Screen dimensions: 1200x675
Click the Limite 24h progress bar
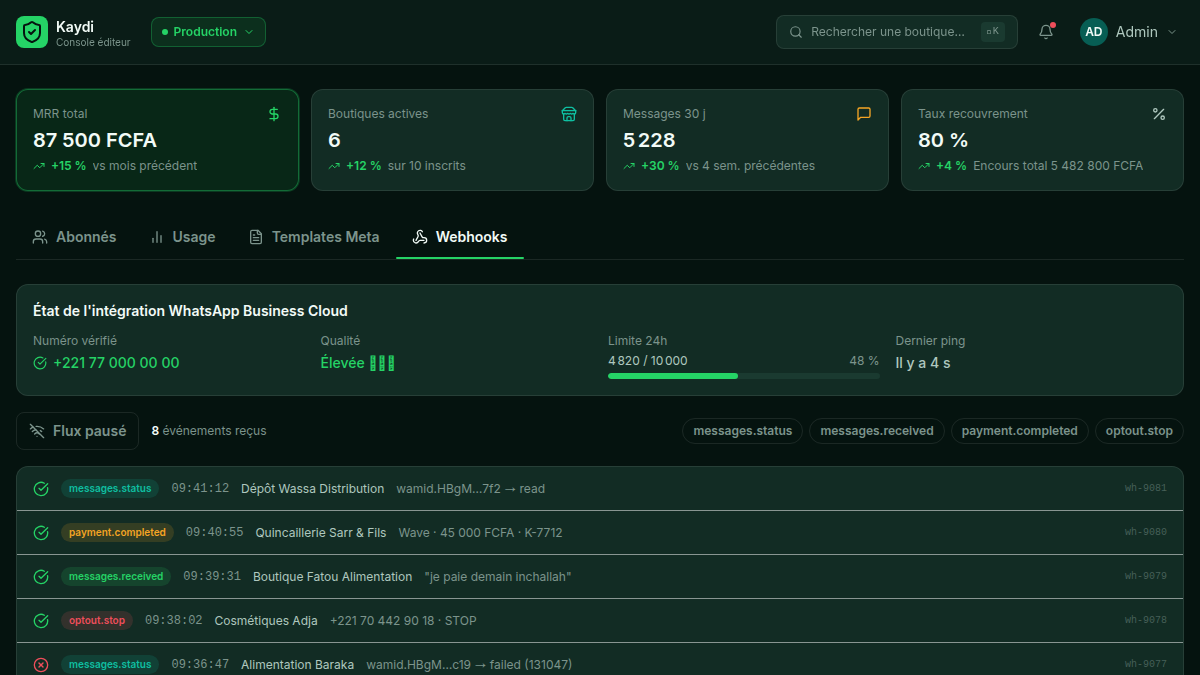click(x=743, y=376)
